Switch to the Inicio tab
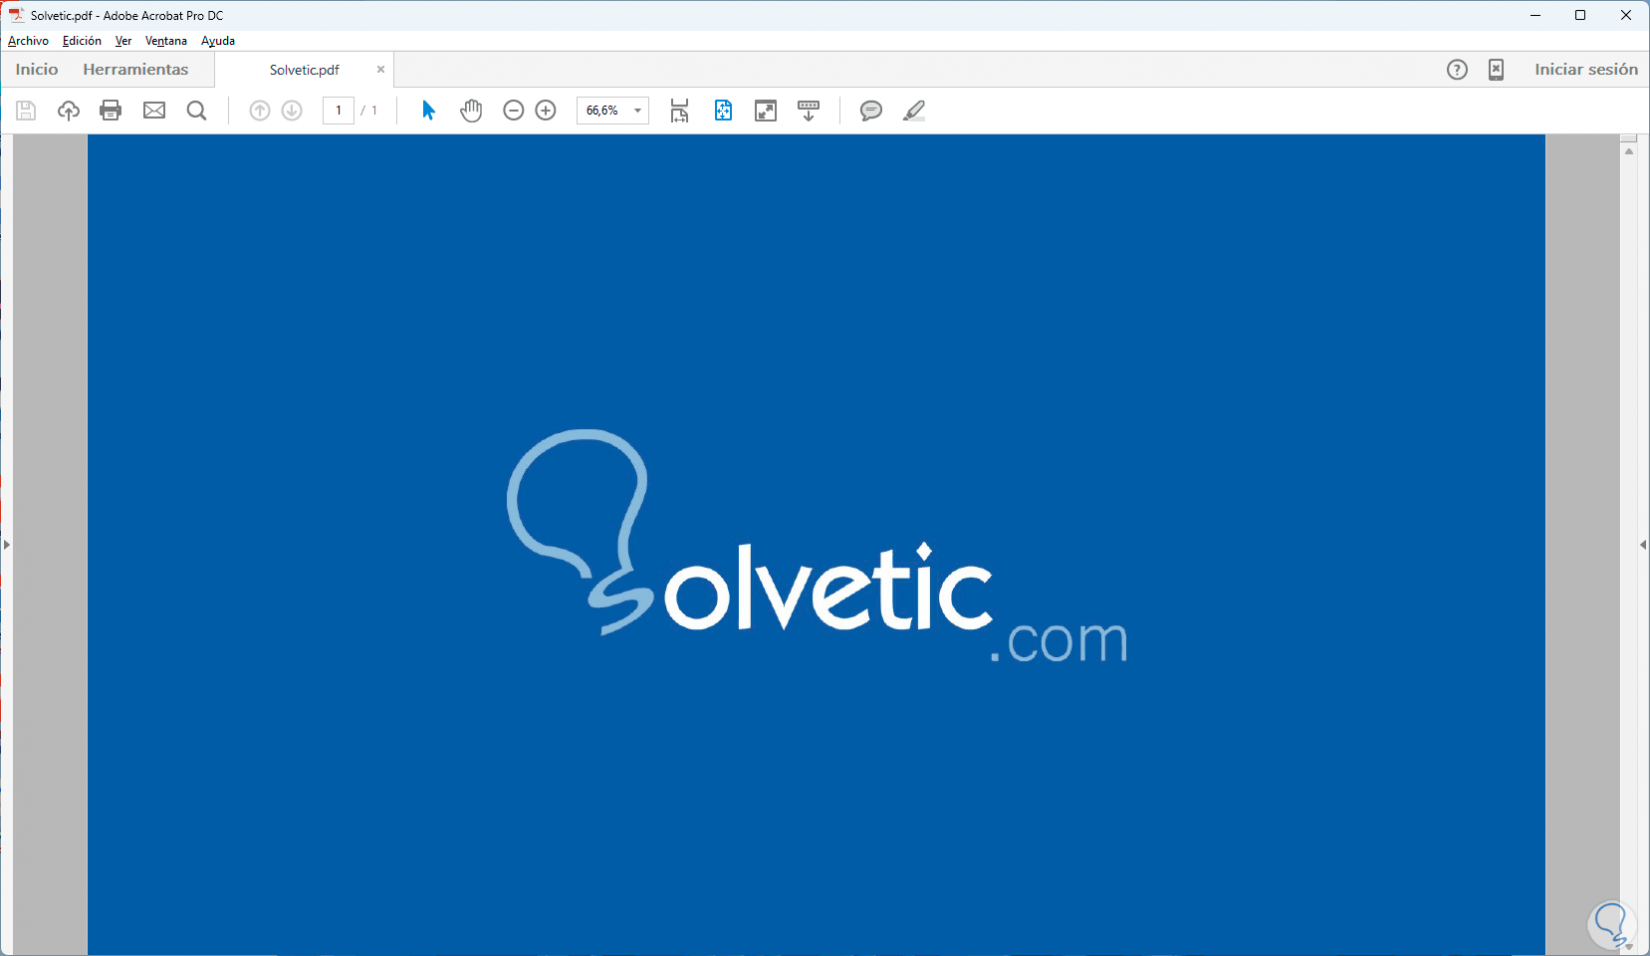Viewport: 1650px width, 956px height. coord(37,69)
